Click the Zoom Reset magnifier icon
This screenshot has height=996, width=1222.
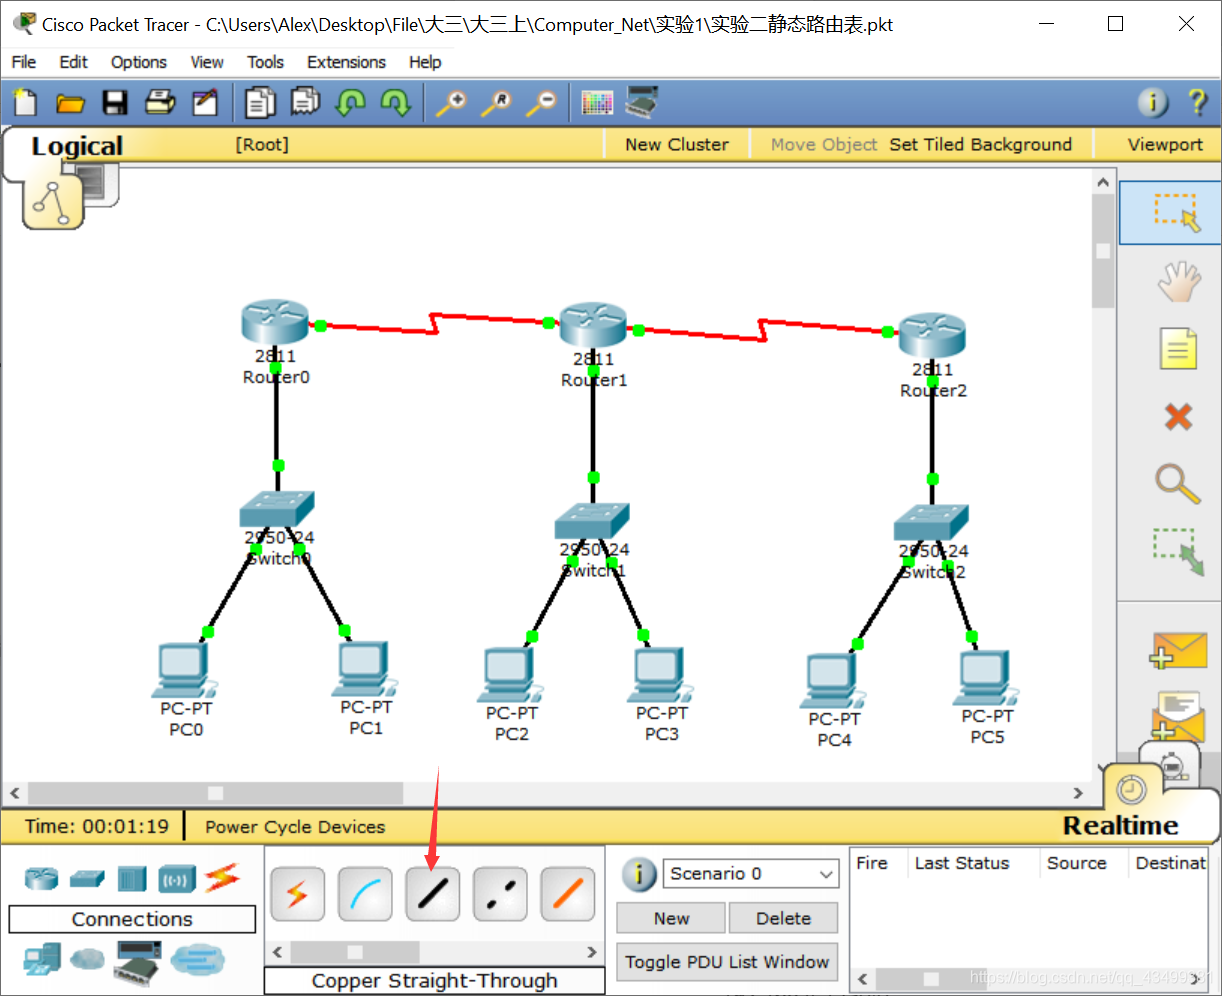(496, 102)
